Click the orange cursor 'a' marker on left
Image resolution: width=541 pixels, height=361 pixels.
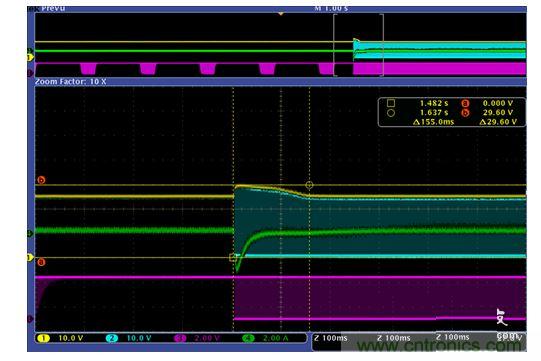click(41, 262)
